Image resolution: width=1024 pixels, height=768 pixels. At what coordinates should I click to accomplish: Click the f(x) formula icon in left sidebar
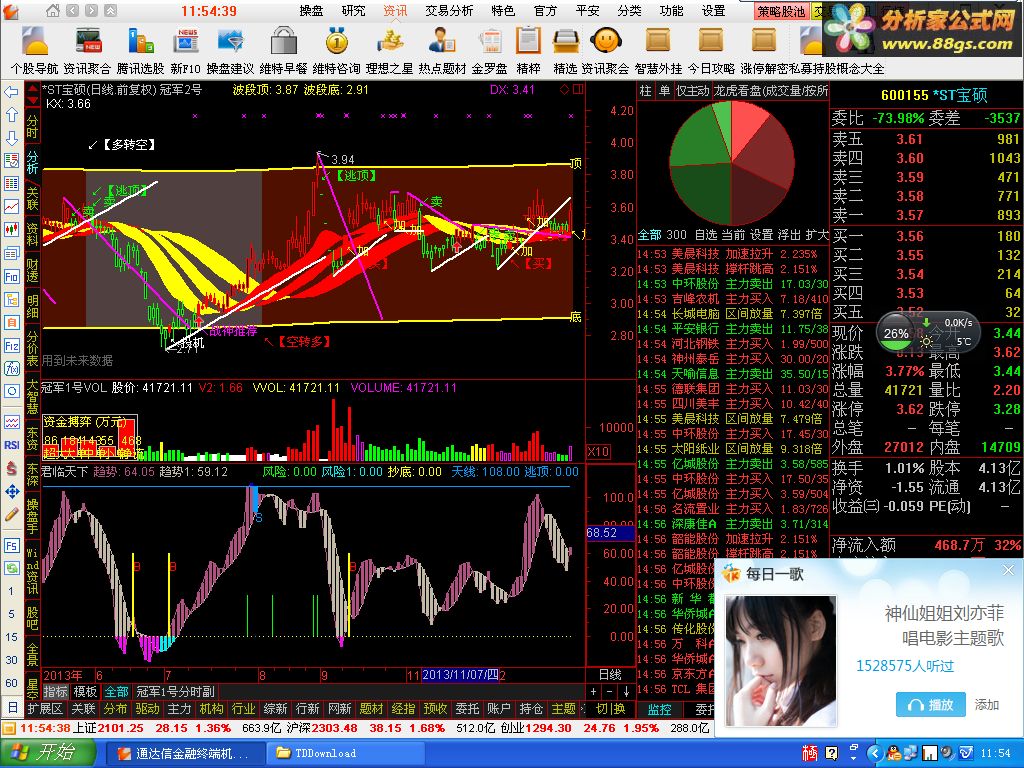tap(11, 368)
